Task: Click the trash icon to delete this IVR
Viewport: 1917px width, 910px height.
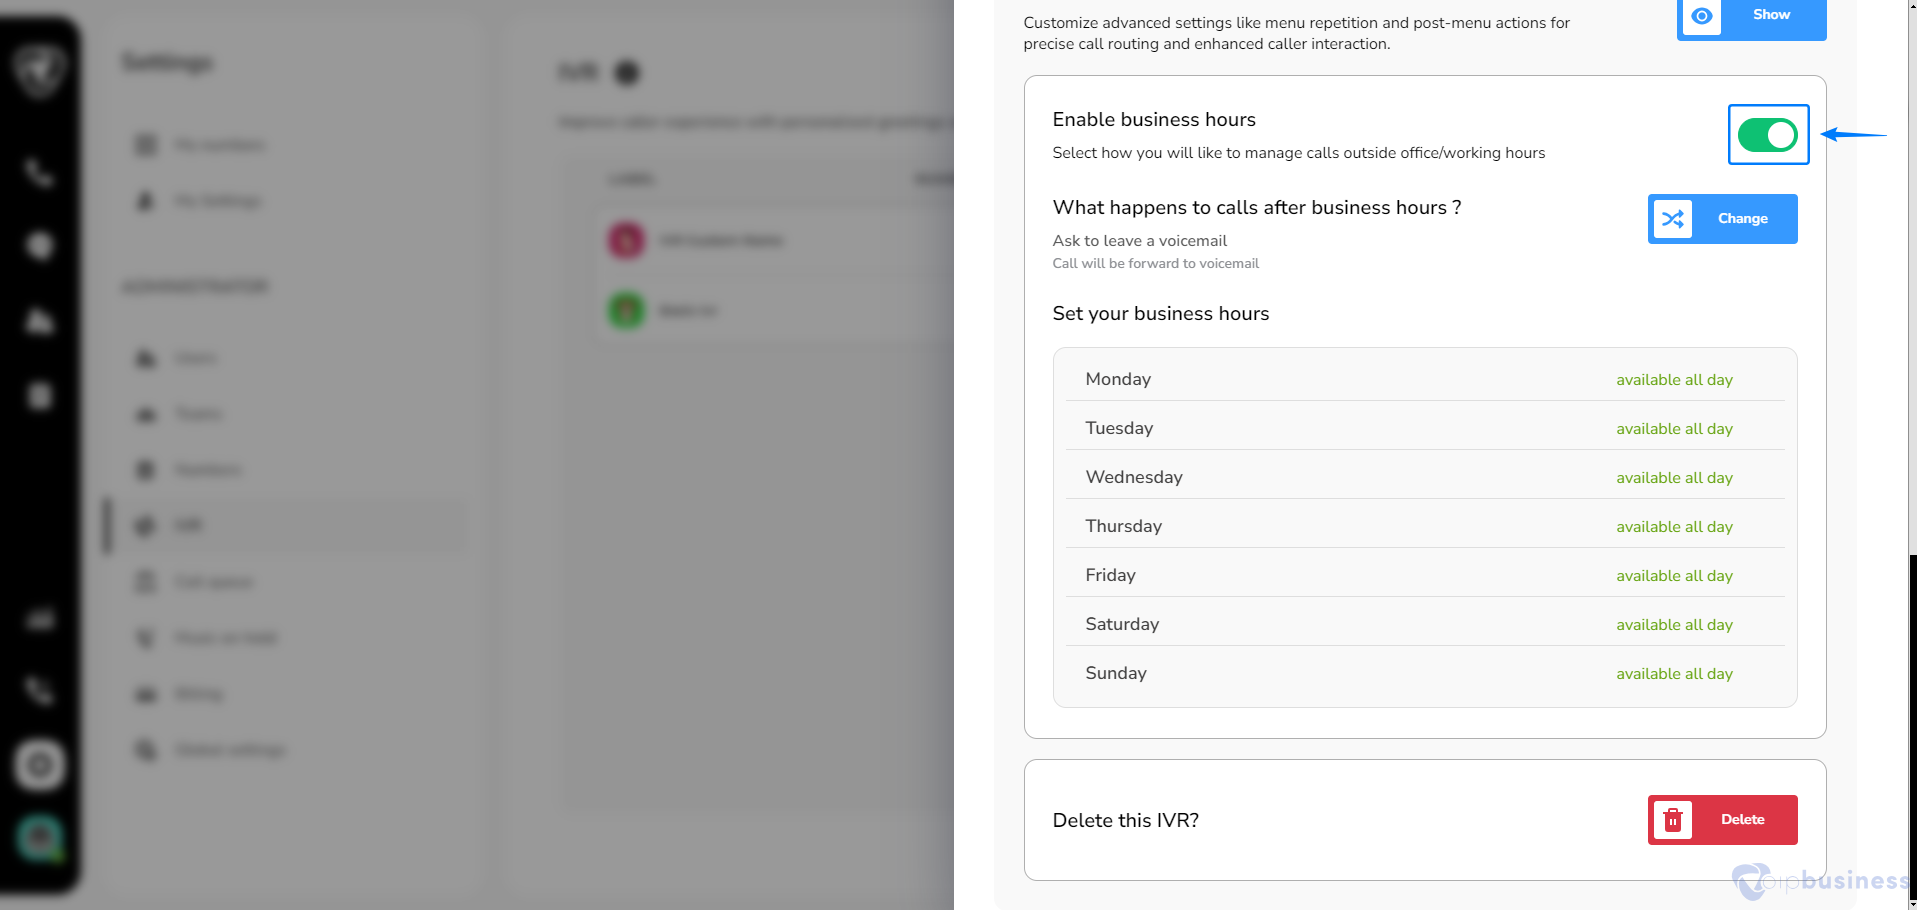Action: point(1673,820)
